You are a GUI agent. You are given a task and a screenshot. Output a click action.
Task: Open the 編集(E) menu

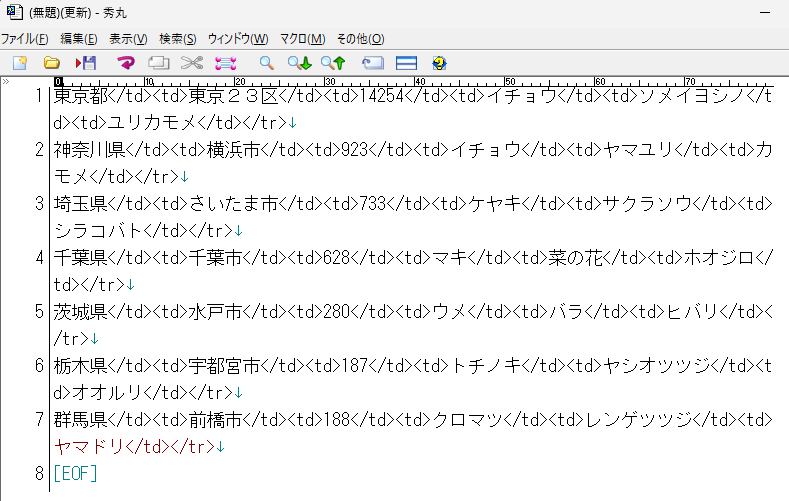(x=78, y=39)
